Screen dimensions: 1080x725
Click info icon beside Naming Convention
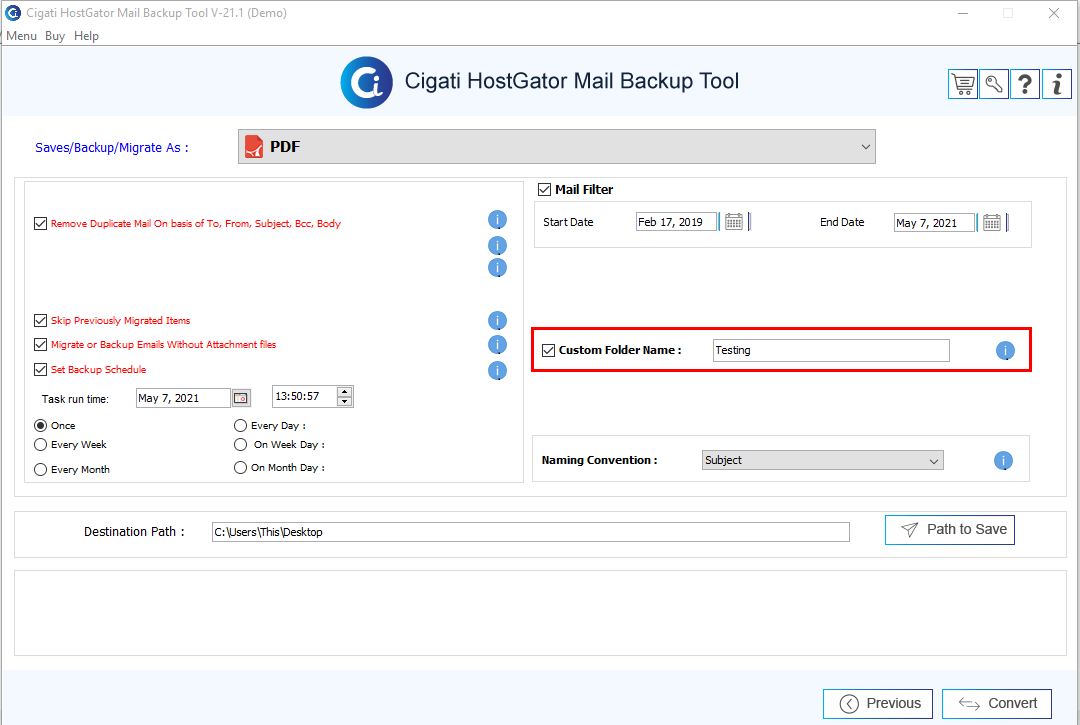1003,461
